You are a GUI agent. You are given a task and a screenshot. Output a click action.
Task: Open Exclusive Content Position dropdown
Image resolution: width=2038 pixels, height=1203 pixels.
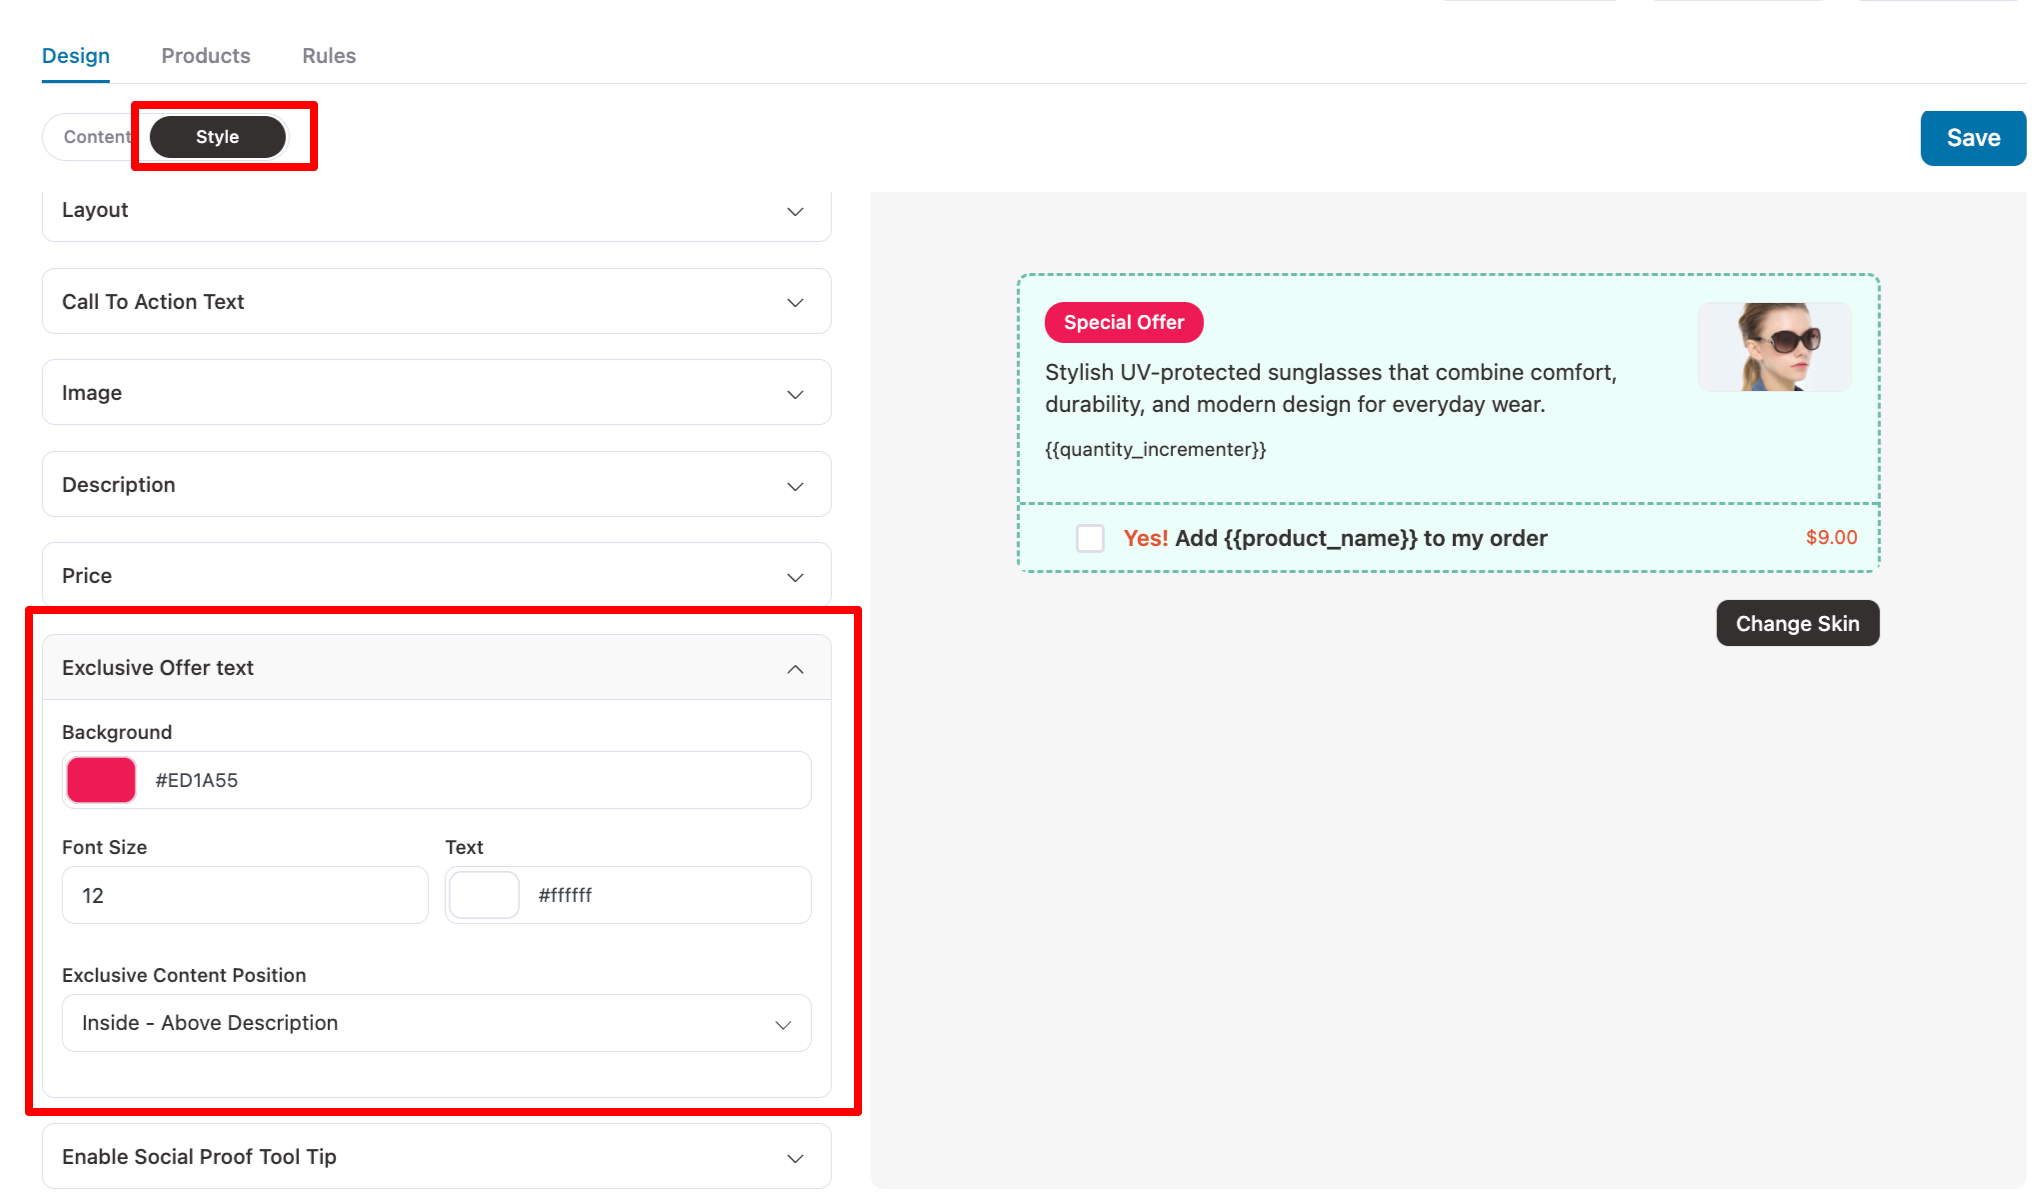(x=437, y=1023)
